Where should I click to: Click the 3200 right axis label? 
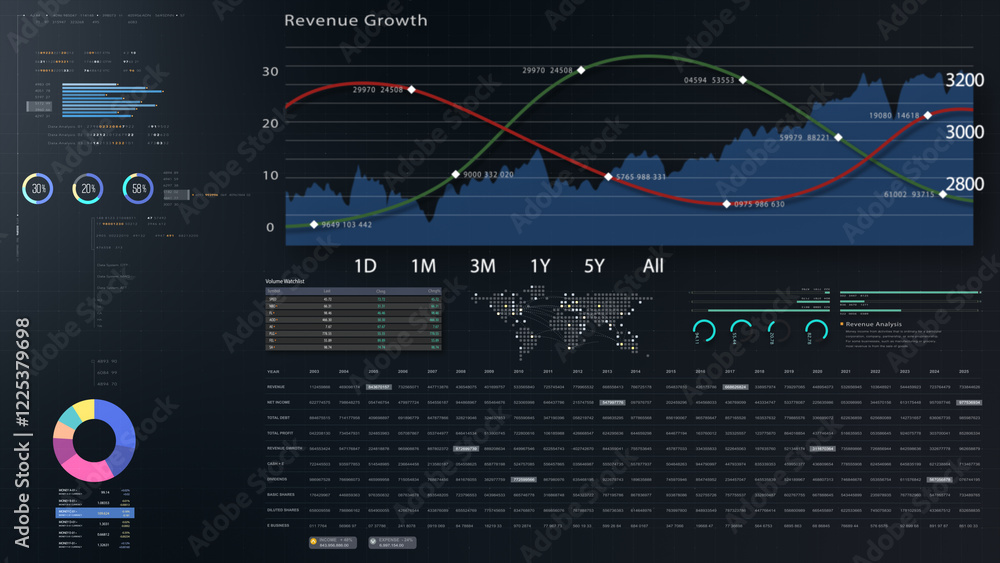pyautogui.click(x=964, y=80)
